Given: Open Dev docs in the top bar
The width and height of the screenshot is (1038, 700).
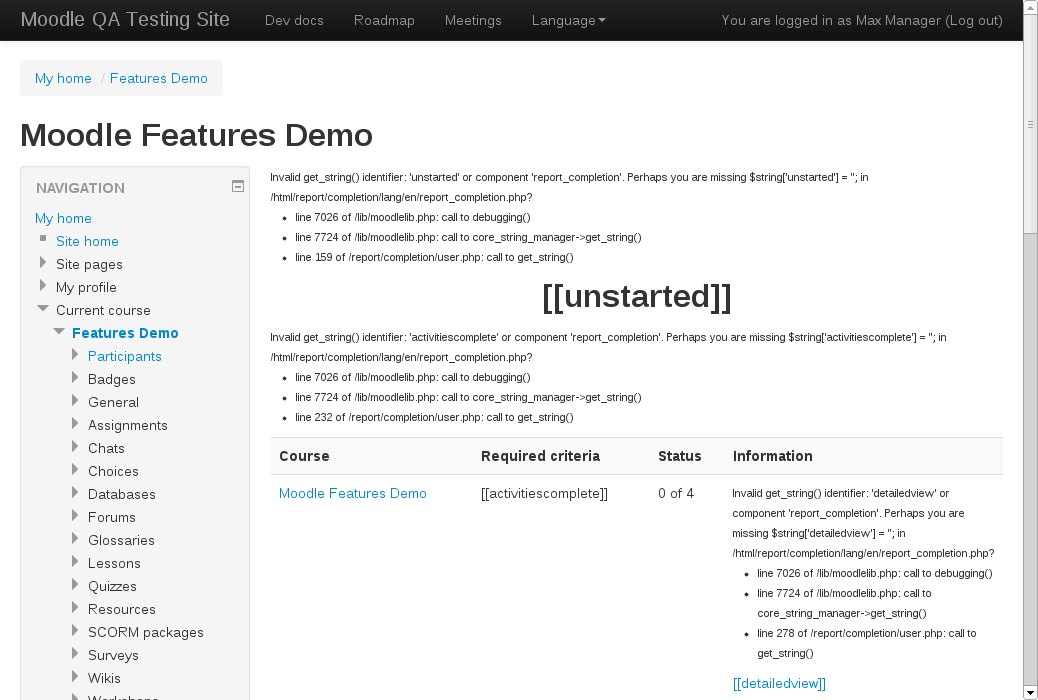Looking at the screenshot, I should point(294,21).
